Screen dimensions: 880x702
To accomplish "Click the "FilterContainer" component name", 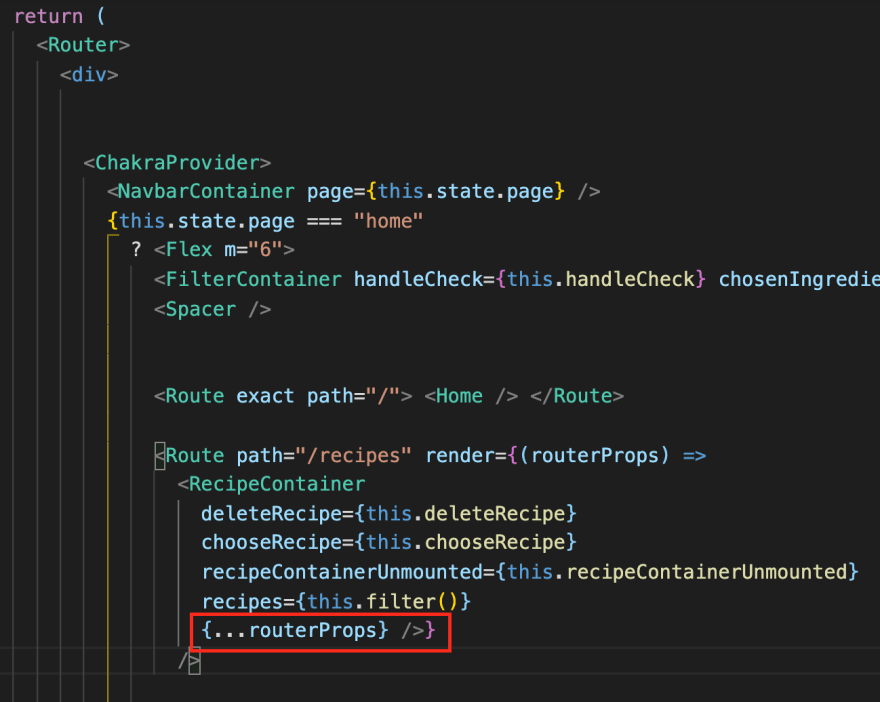I will coord(253,279).
